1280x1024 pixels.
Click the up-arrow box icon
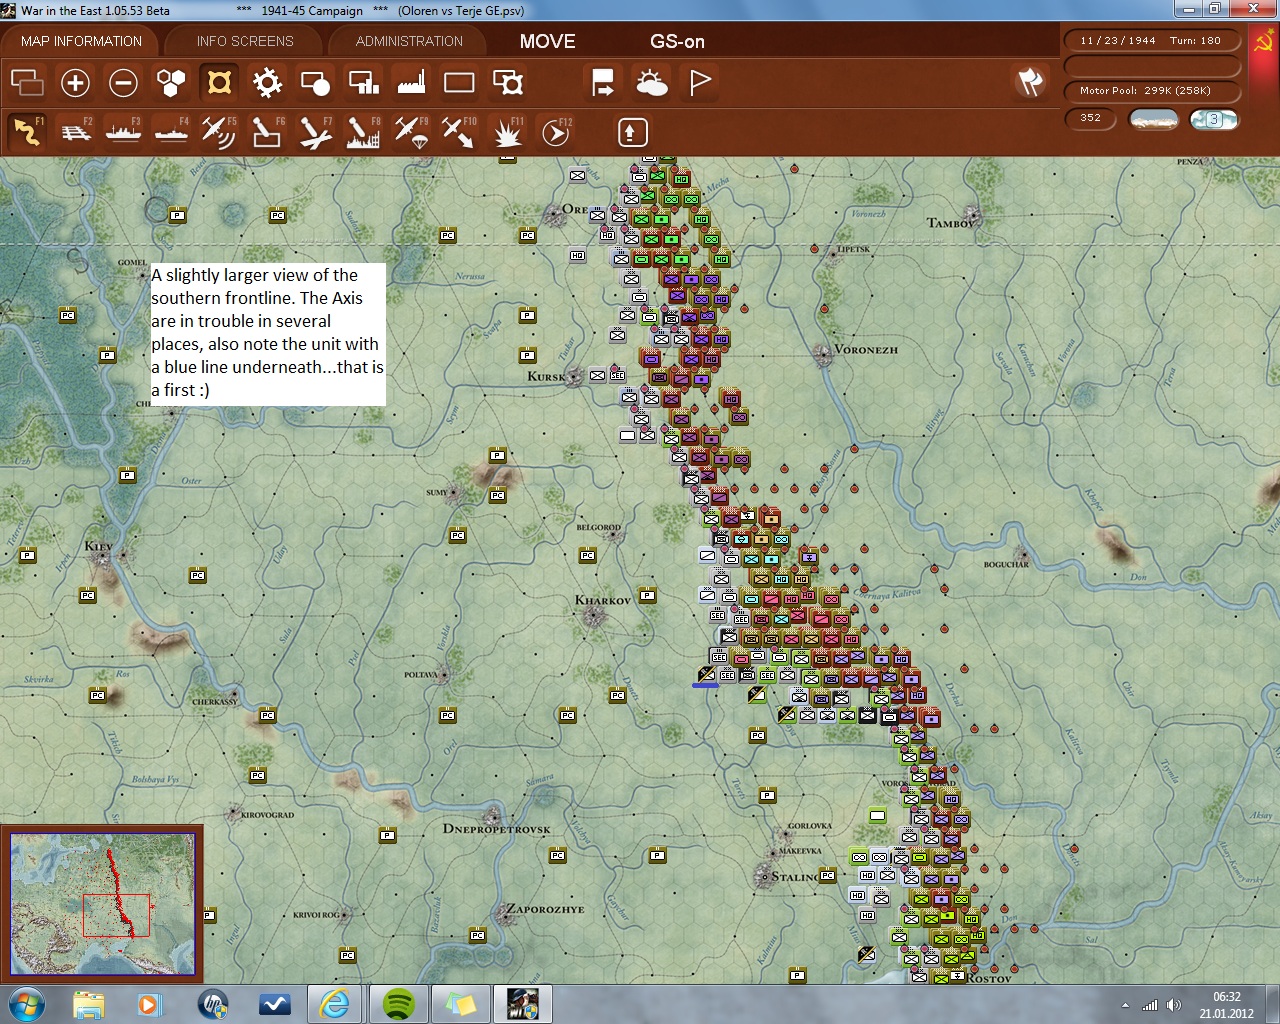point(632,131)
